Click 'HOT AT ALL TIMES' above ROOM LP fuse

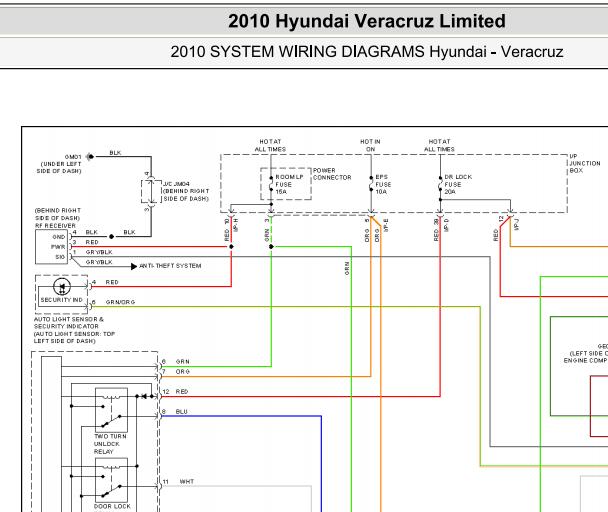pos(270,145)
